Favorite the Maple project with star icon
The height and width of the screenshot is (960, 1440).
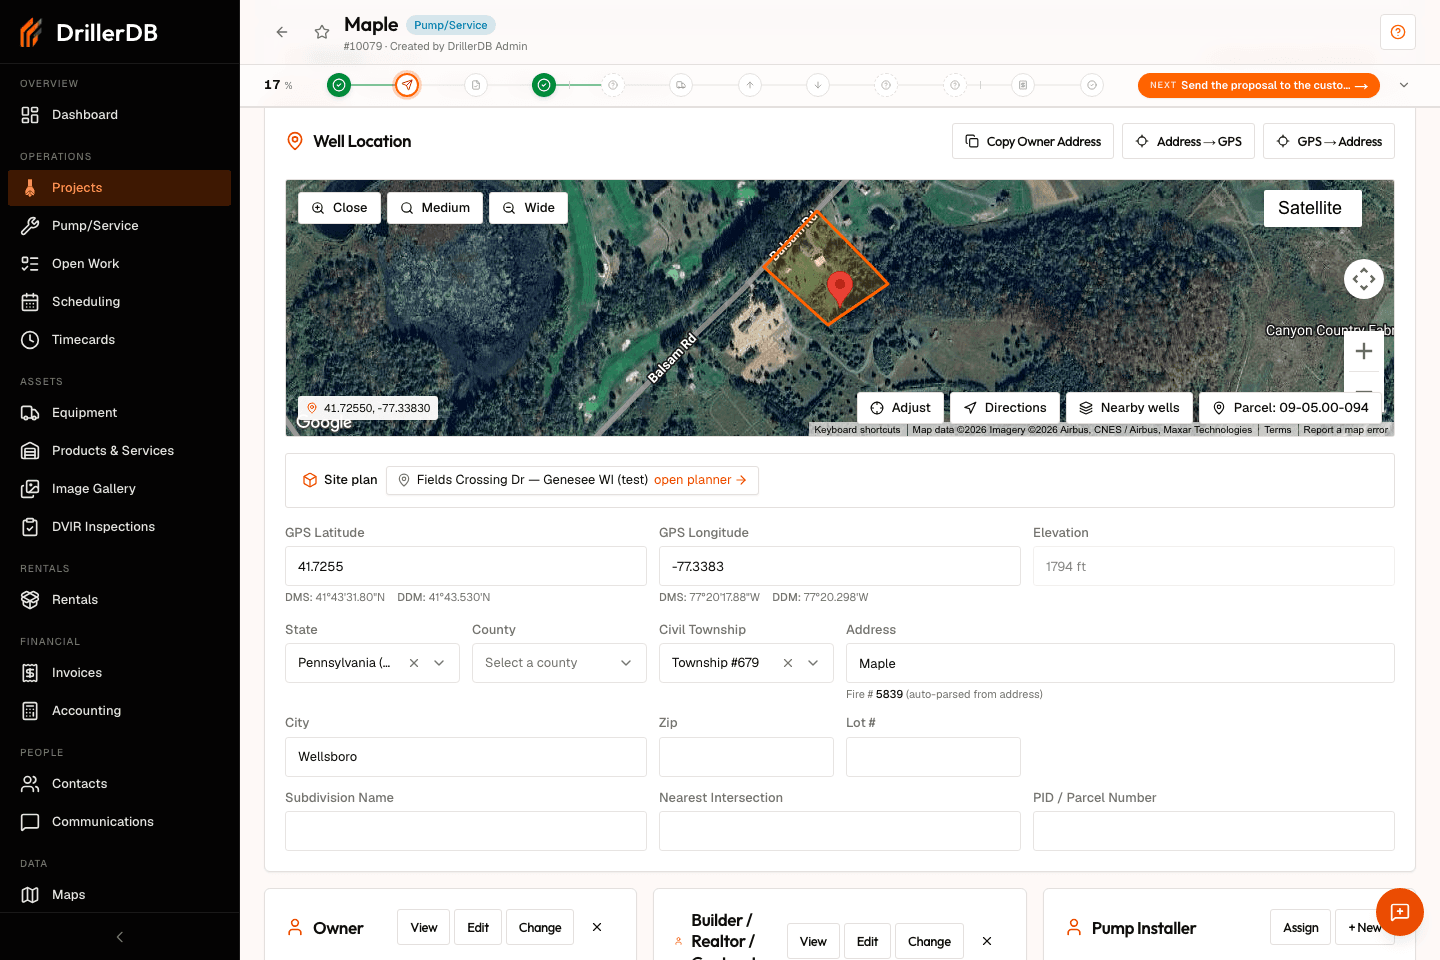322,32
